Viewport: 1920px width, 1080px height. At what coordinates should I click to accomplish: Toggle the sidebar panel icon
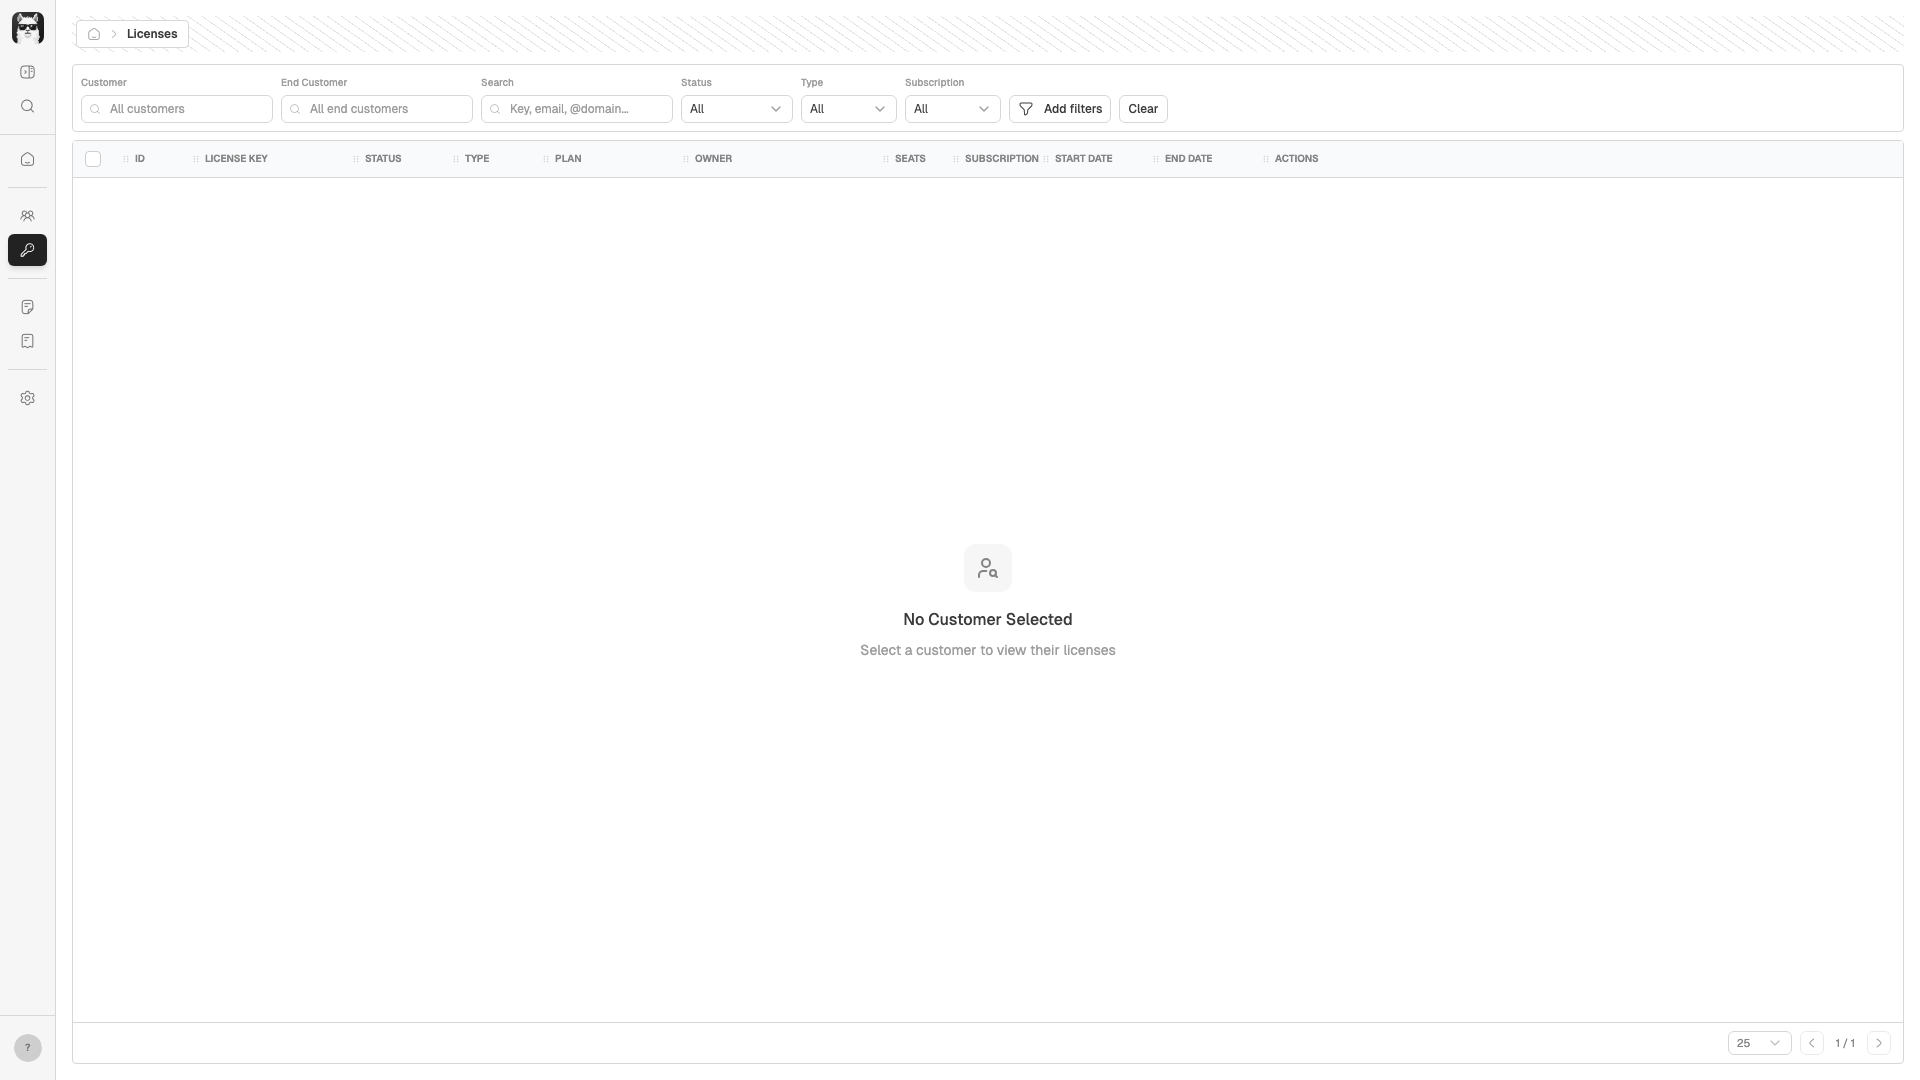[x=27, y=72]
